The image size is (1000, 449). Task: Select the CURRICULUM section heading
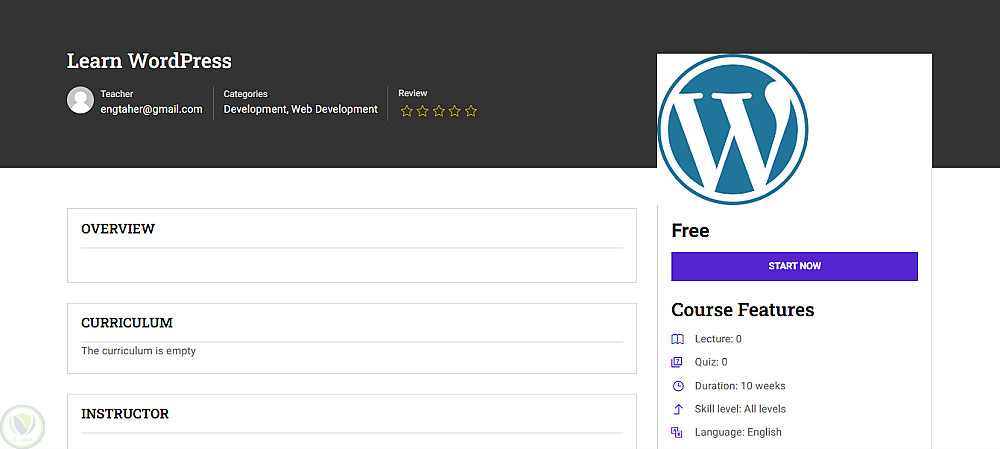click(127, 323)
